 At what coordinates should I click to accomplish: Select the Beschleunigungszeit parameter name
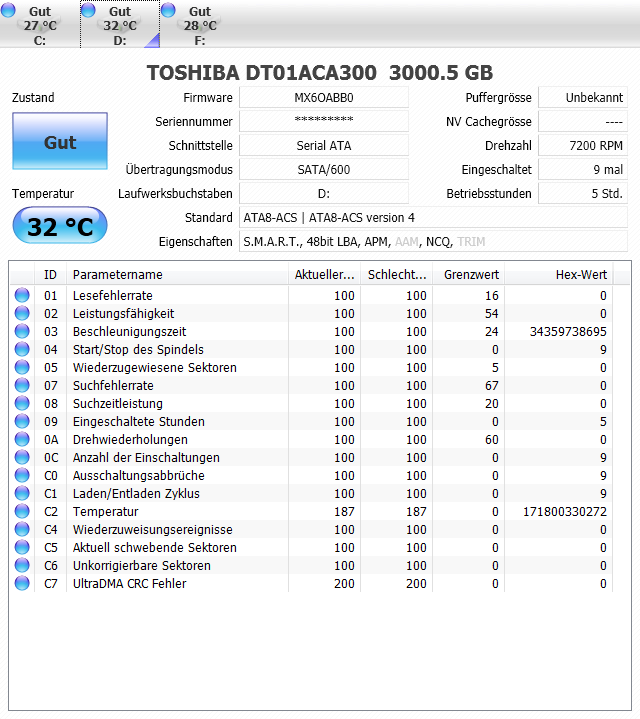coord(130,332)
